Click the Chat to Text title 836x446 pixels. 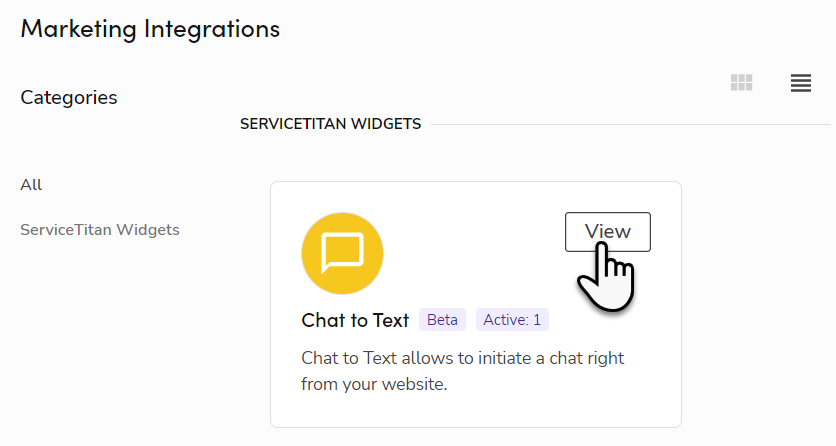(x=355, y=321)
